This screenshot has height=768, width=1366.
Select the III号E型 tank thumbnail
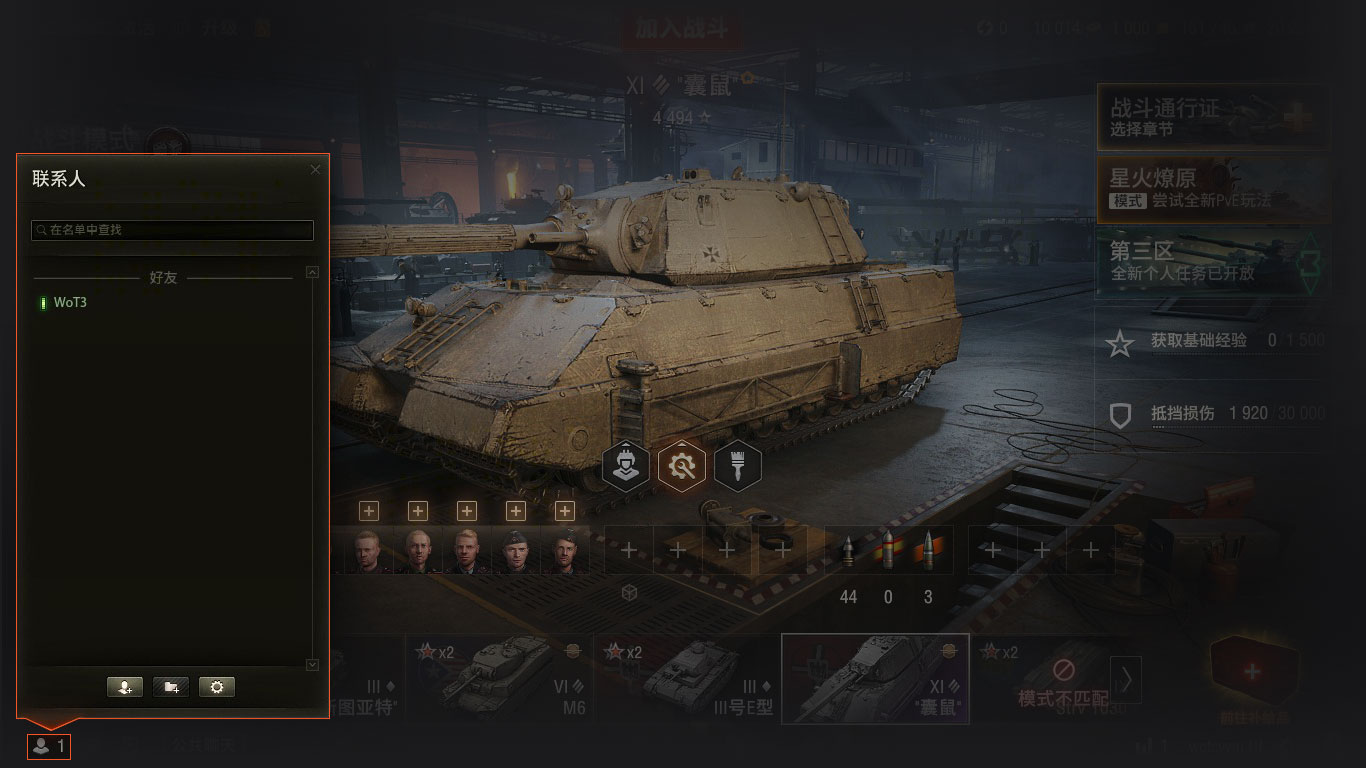[686, 678]
